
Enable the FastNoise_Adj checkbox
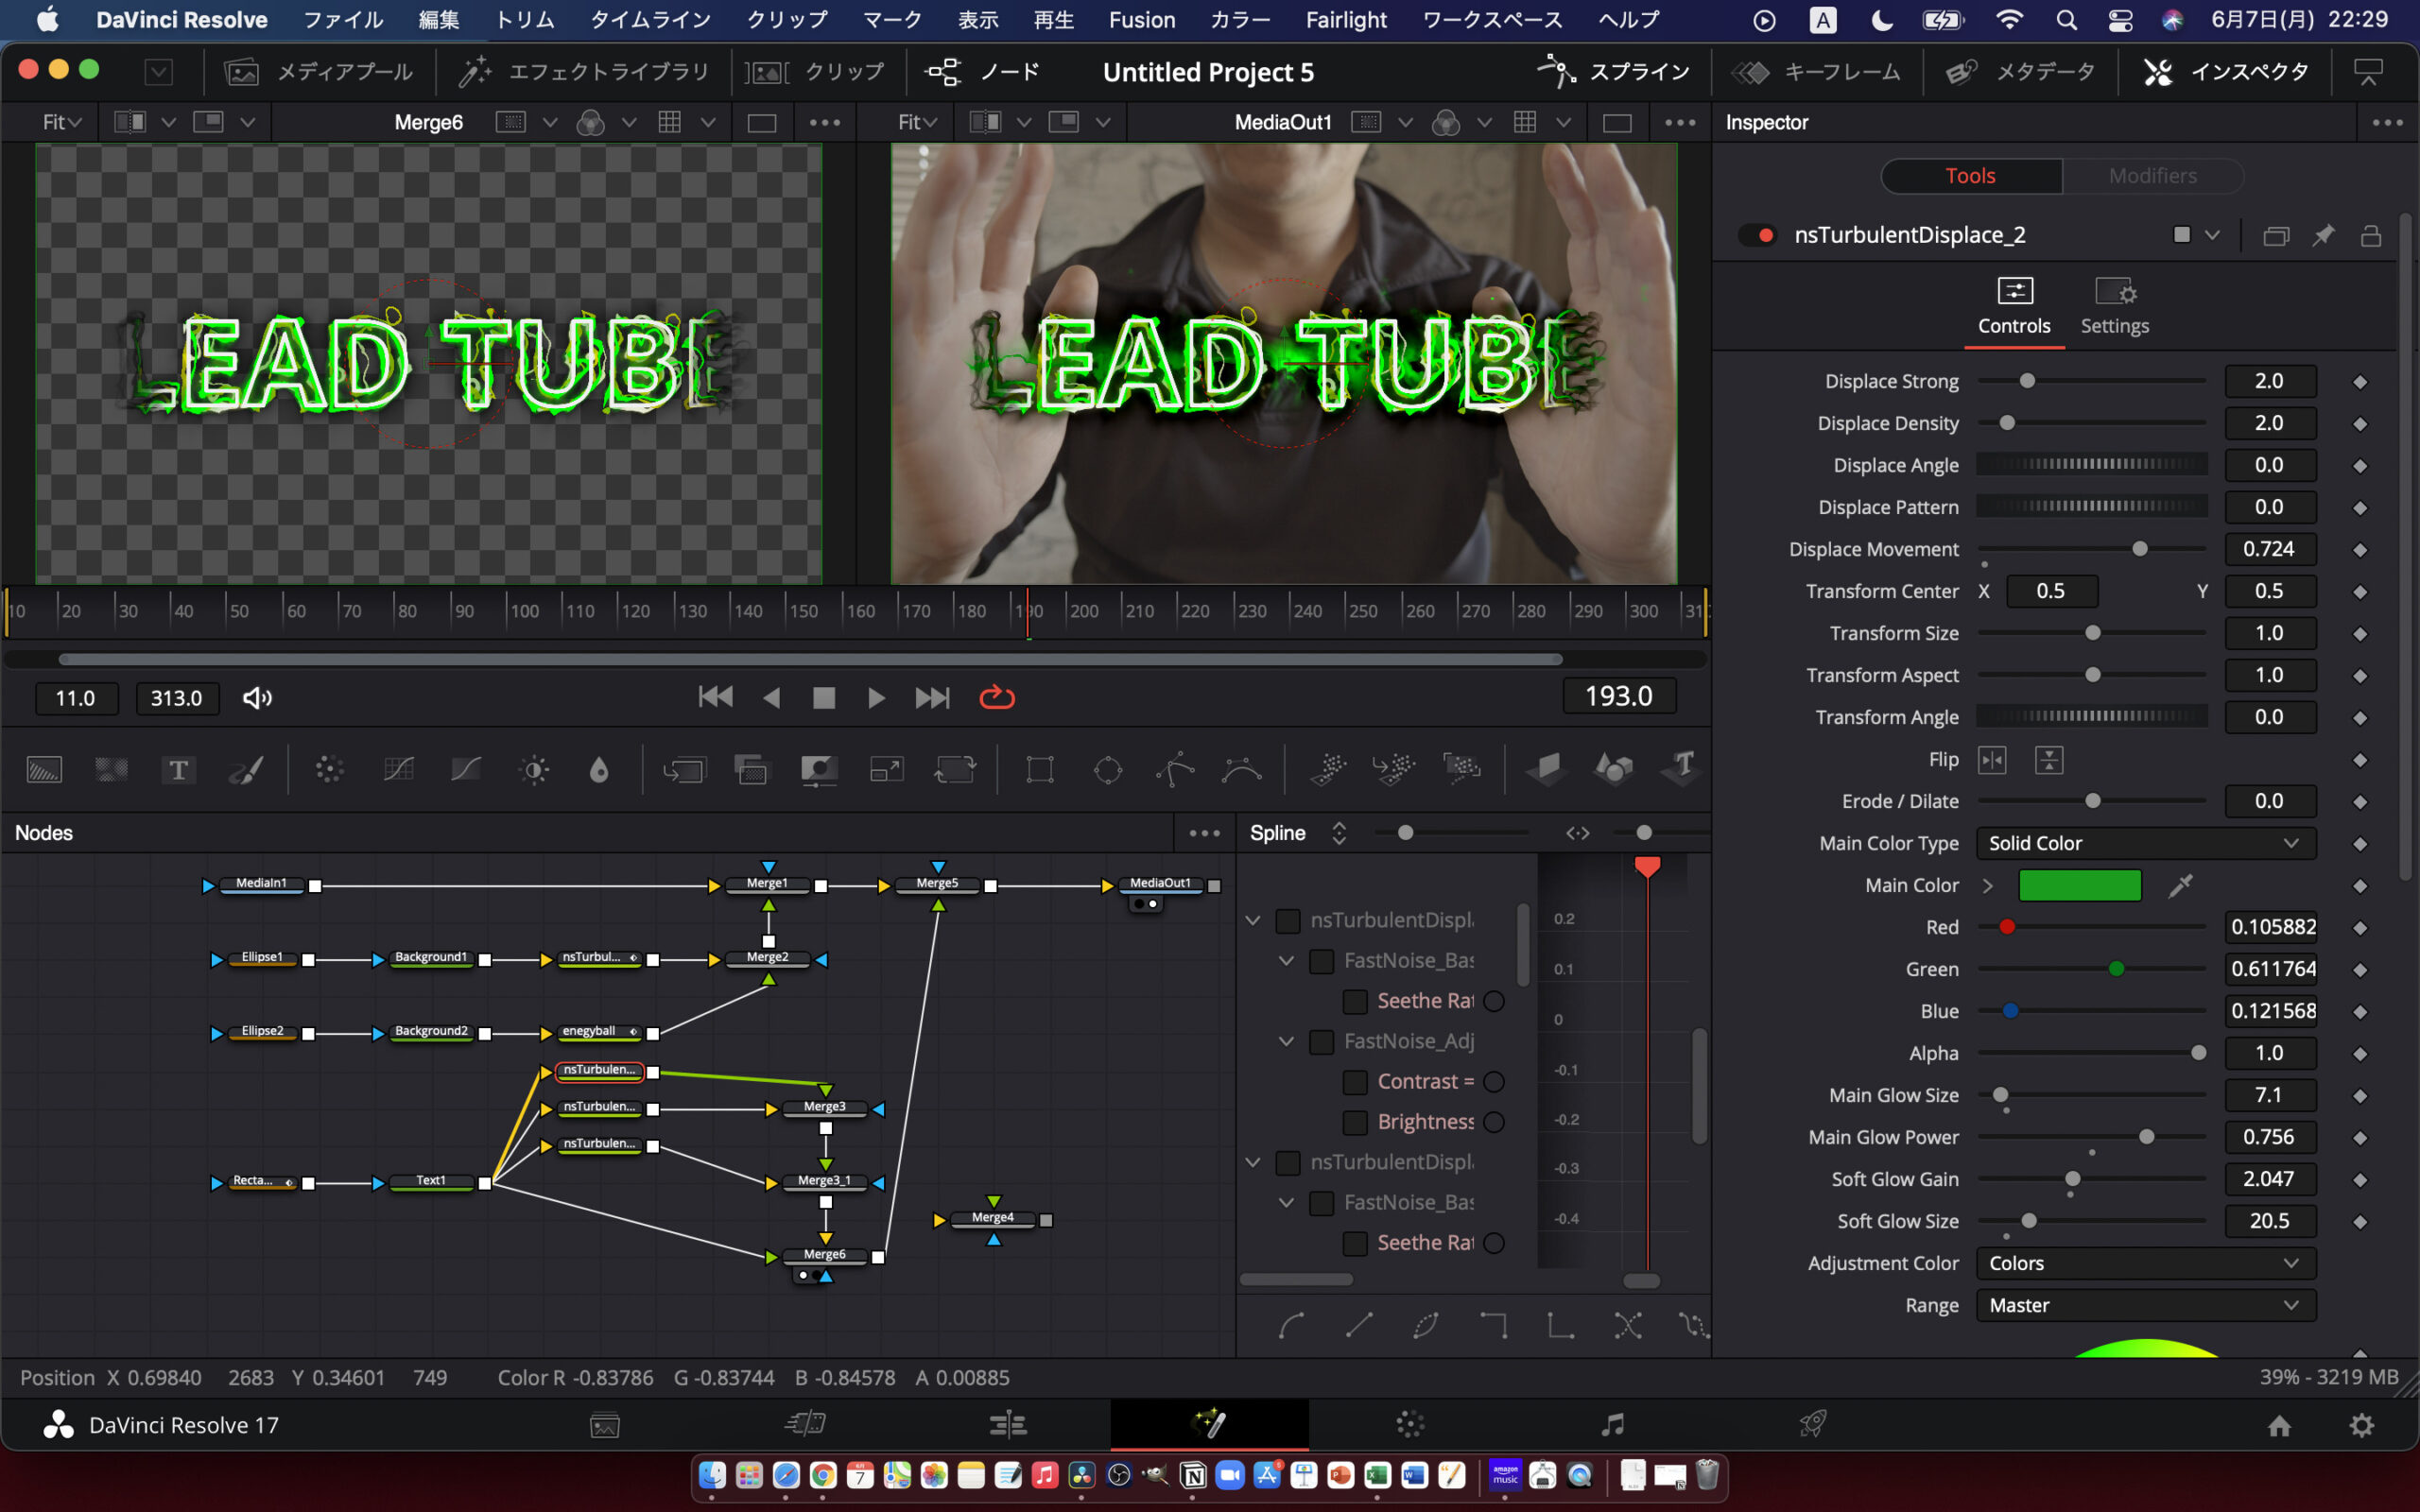(1321, 1042)
